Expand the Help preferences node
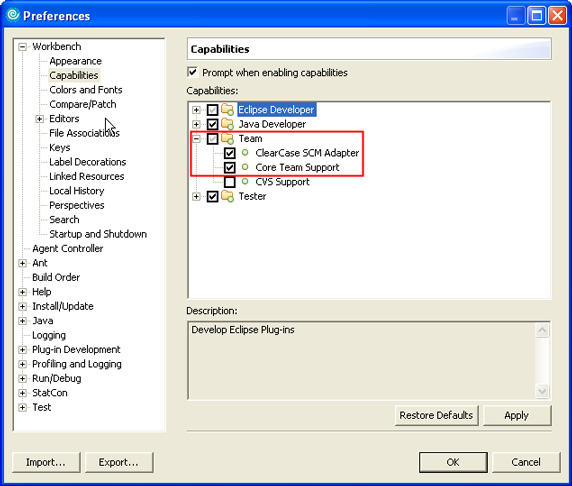 click(x=23, y=292)
